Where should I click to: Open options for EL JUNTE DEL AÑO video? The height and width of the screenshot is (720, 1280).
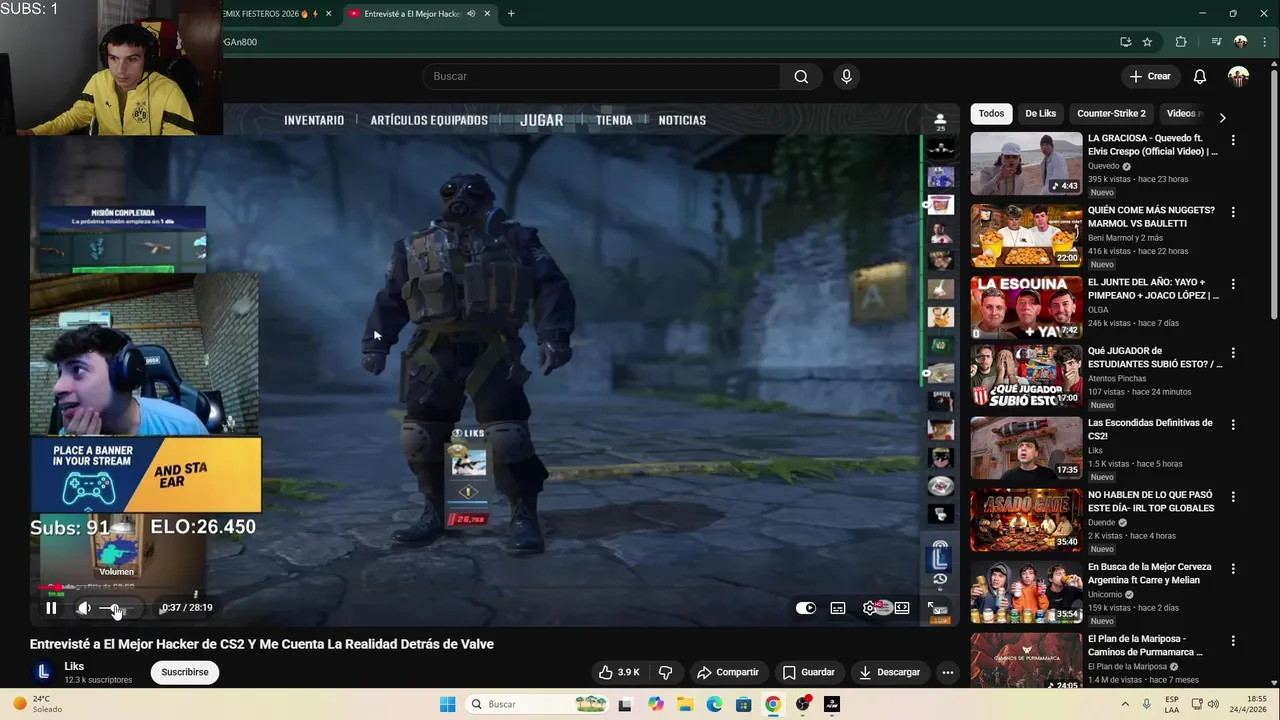1233,285
